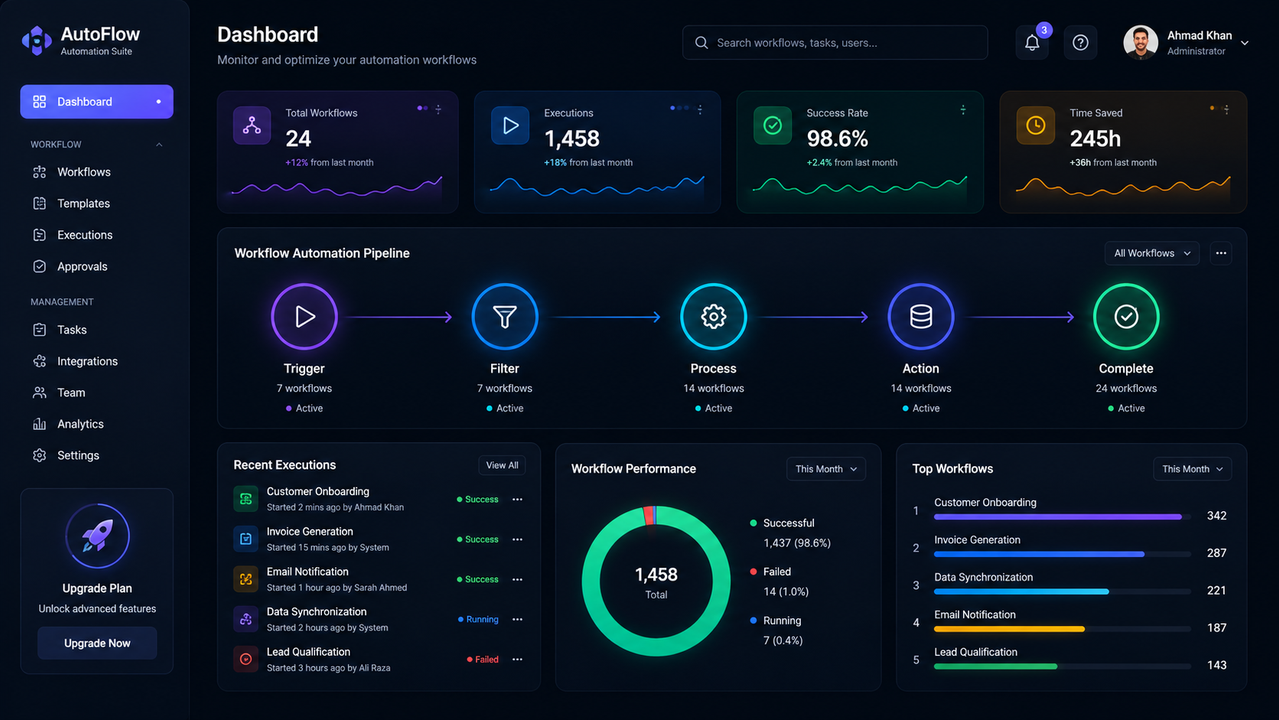The width and height of the screenshot is (1279, 720).
Task: Click the Email Notification execution icon
Action: coord(245,579)
